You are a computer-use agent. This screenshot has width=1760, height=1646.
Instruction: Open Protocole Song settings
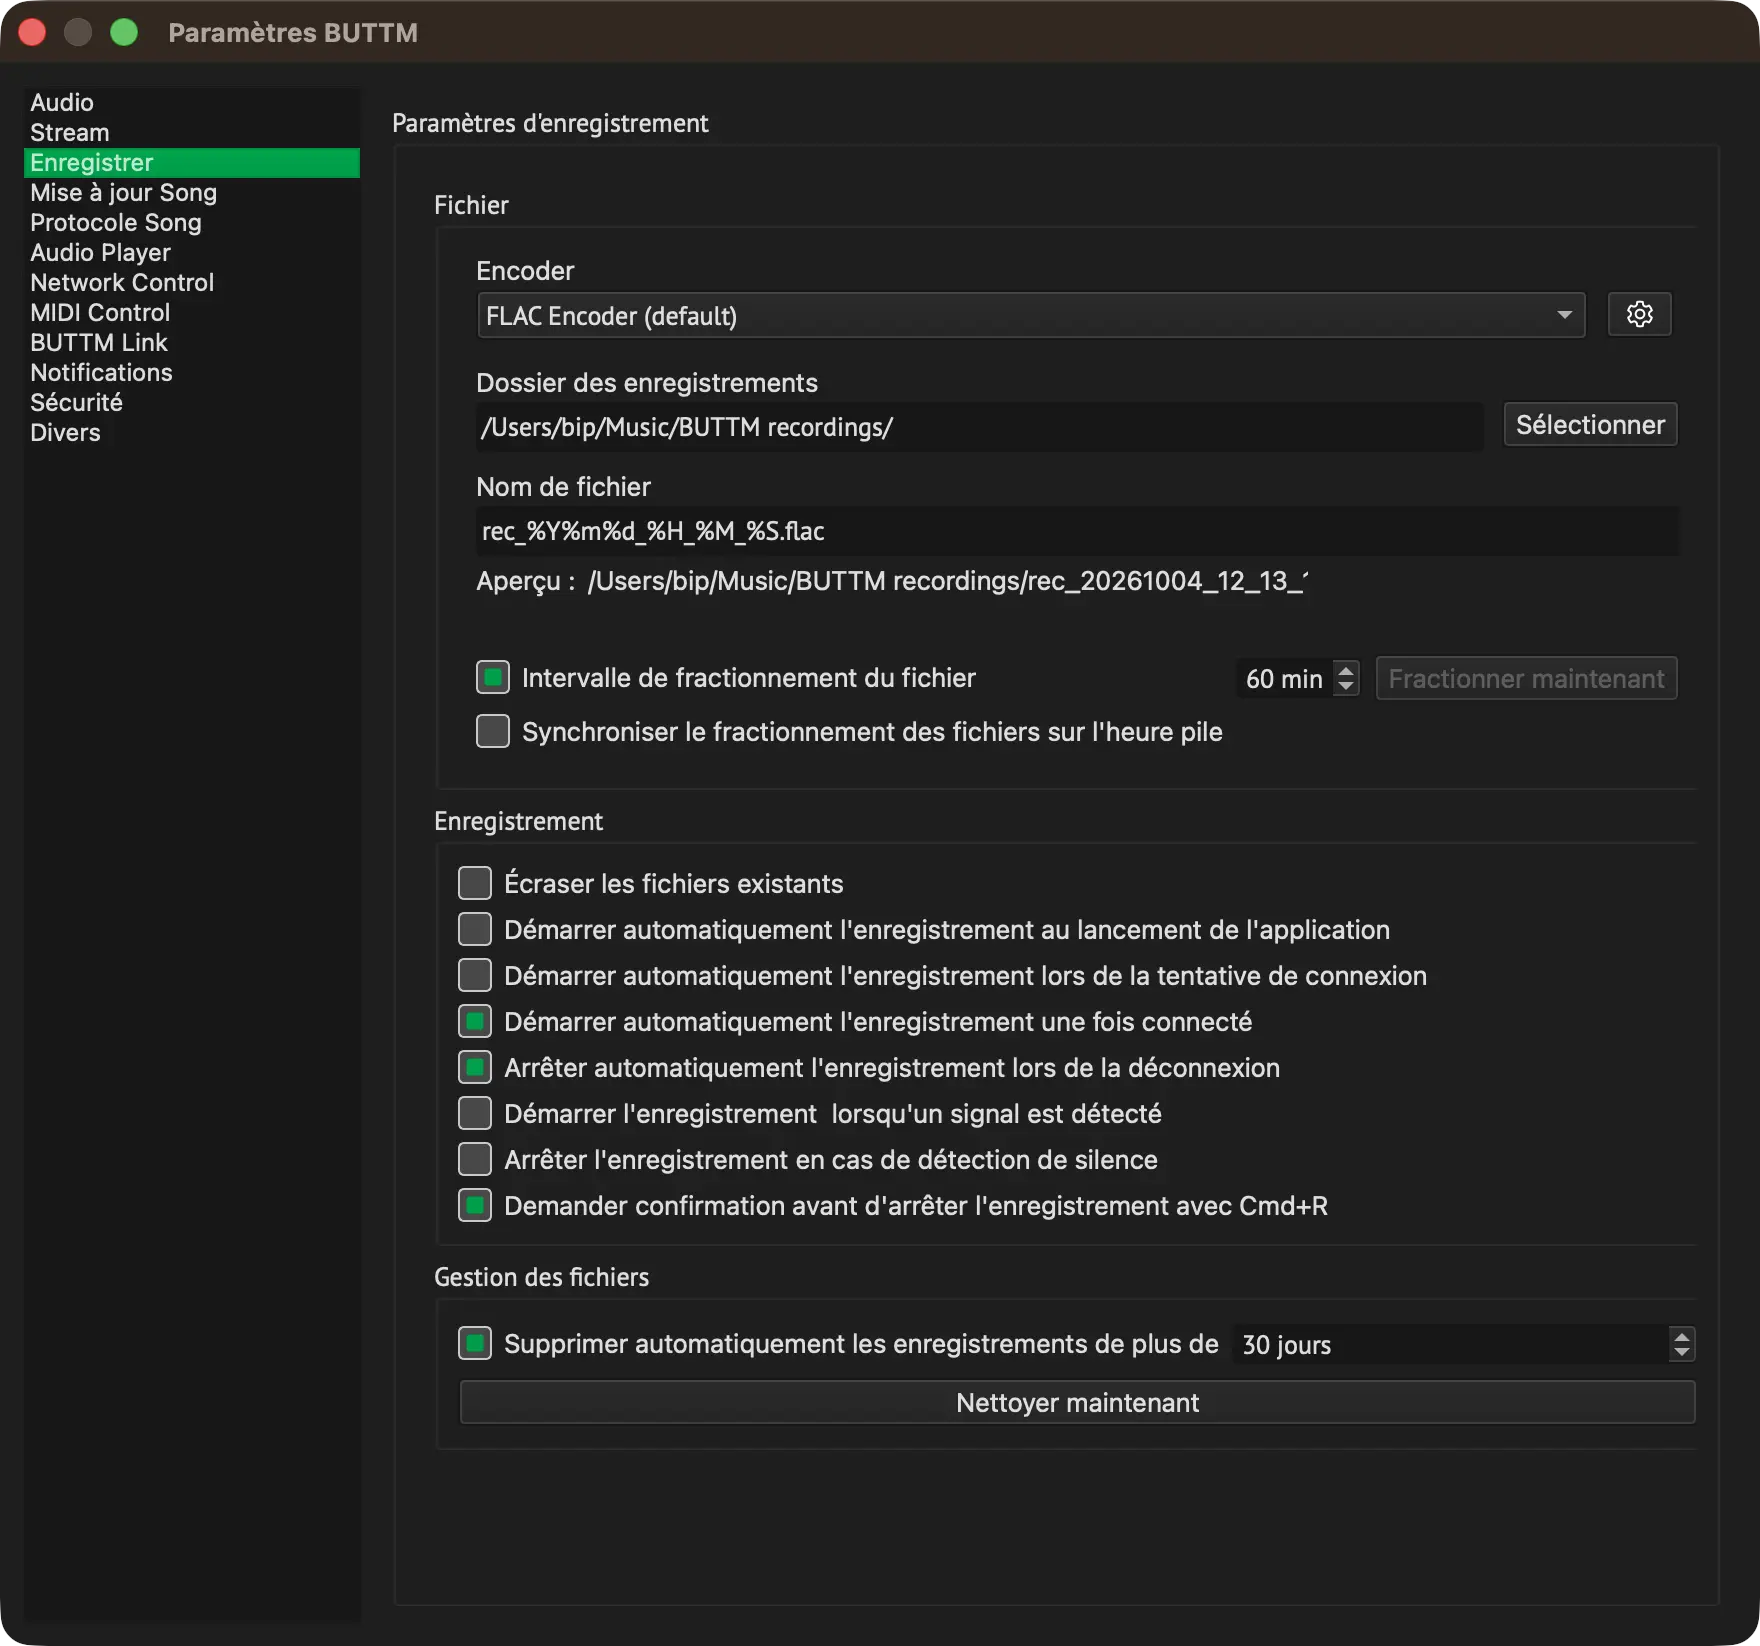point(191,223)
